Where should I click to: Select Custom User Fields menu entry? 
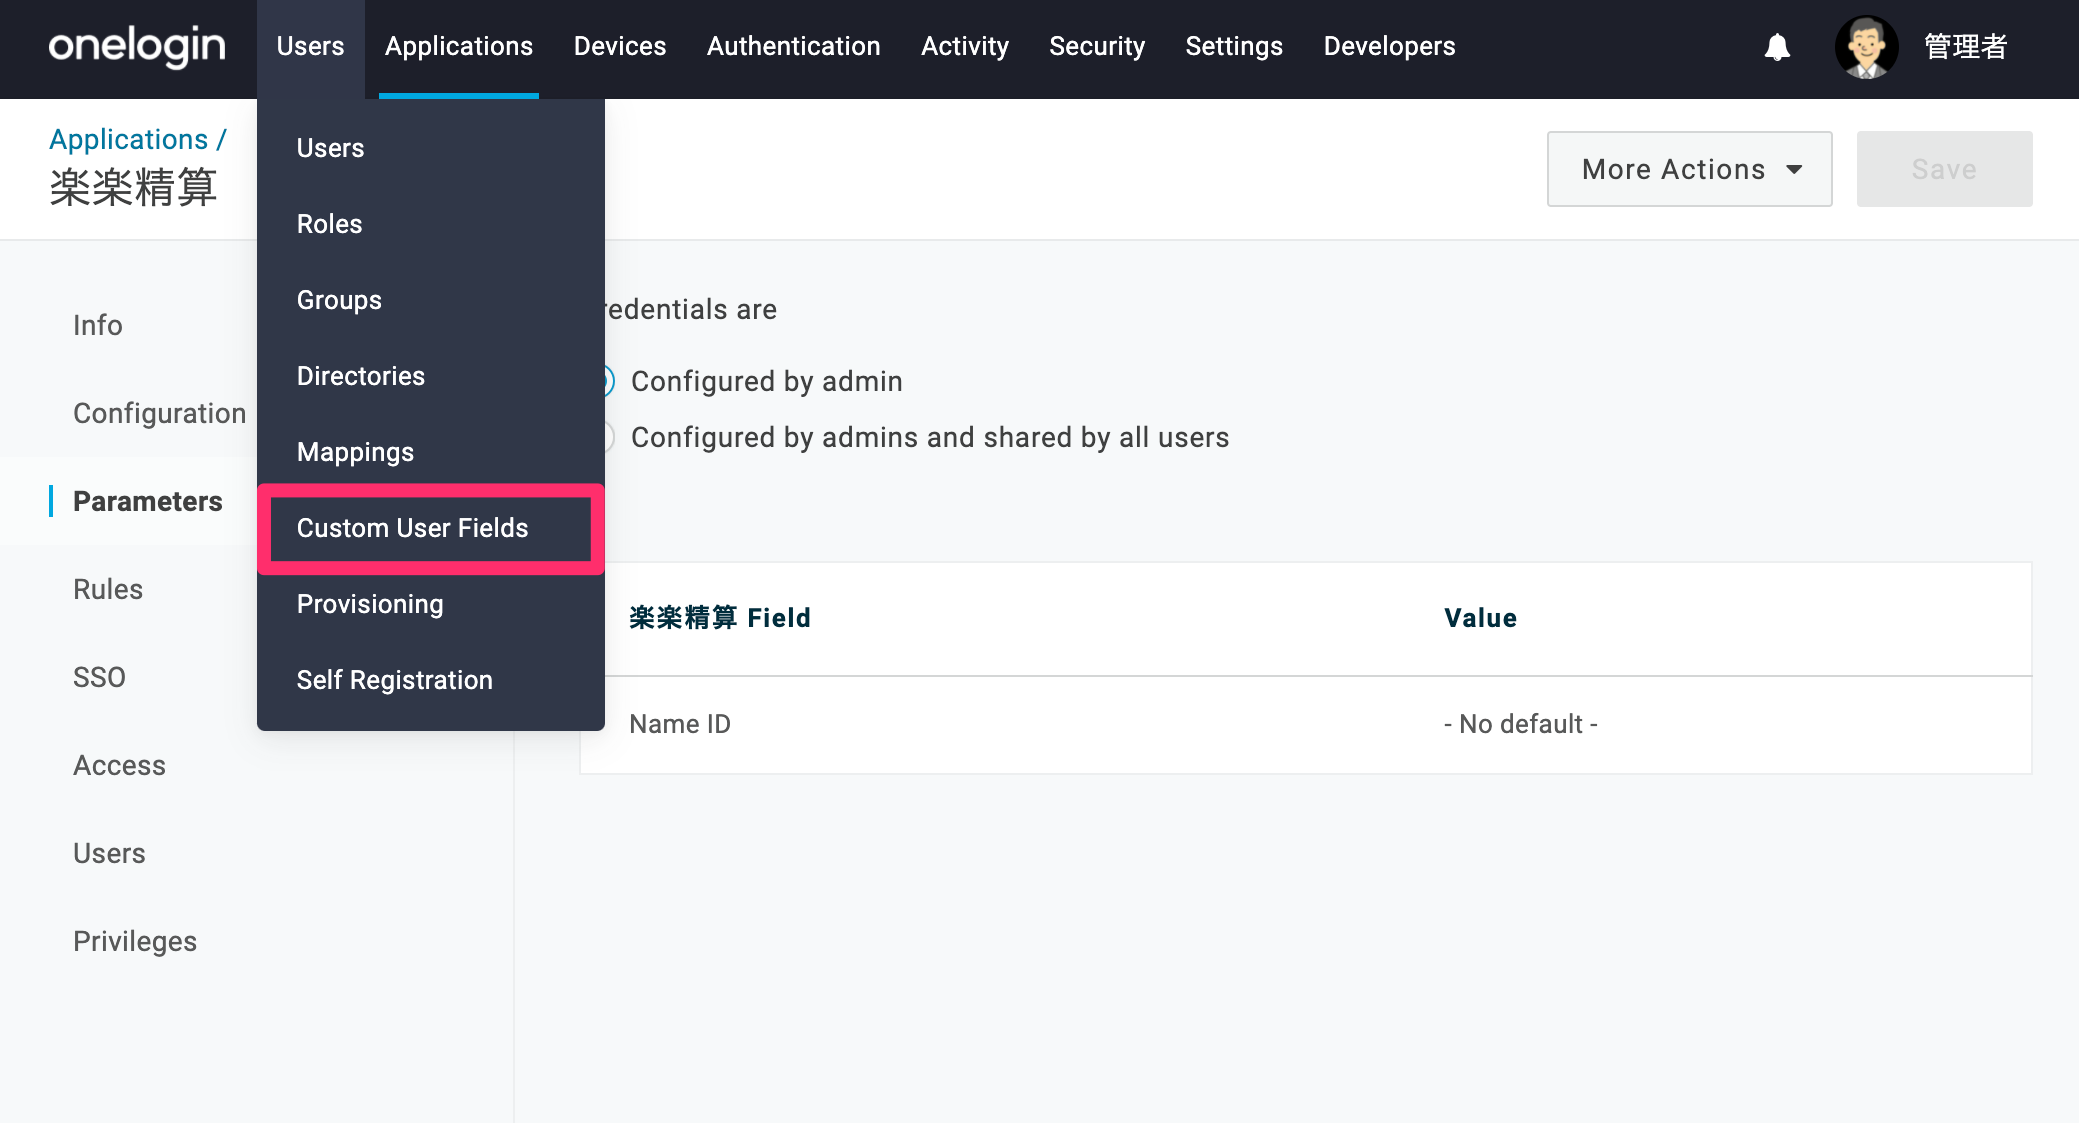pos(431,528)
